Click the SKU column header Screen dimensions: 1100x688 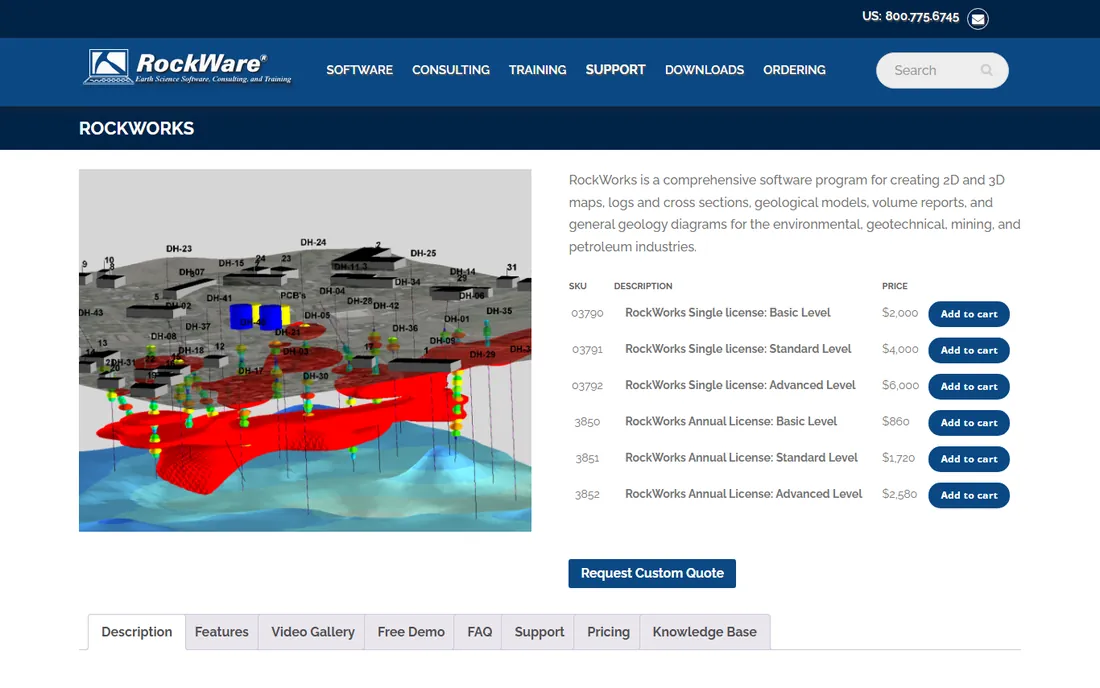coord(577,286)
